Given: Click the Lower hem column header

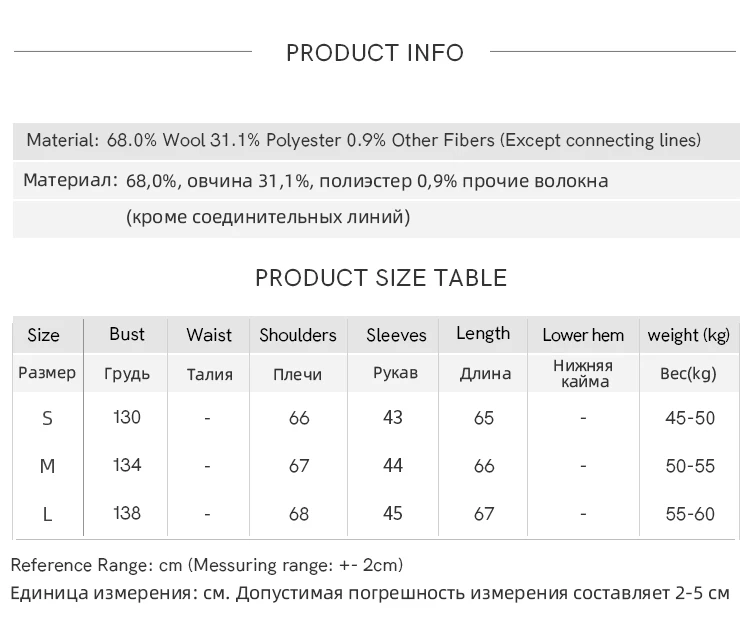Looking at the screenshot, I should [583, 335].
